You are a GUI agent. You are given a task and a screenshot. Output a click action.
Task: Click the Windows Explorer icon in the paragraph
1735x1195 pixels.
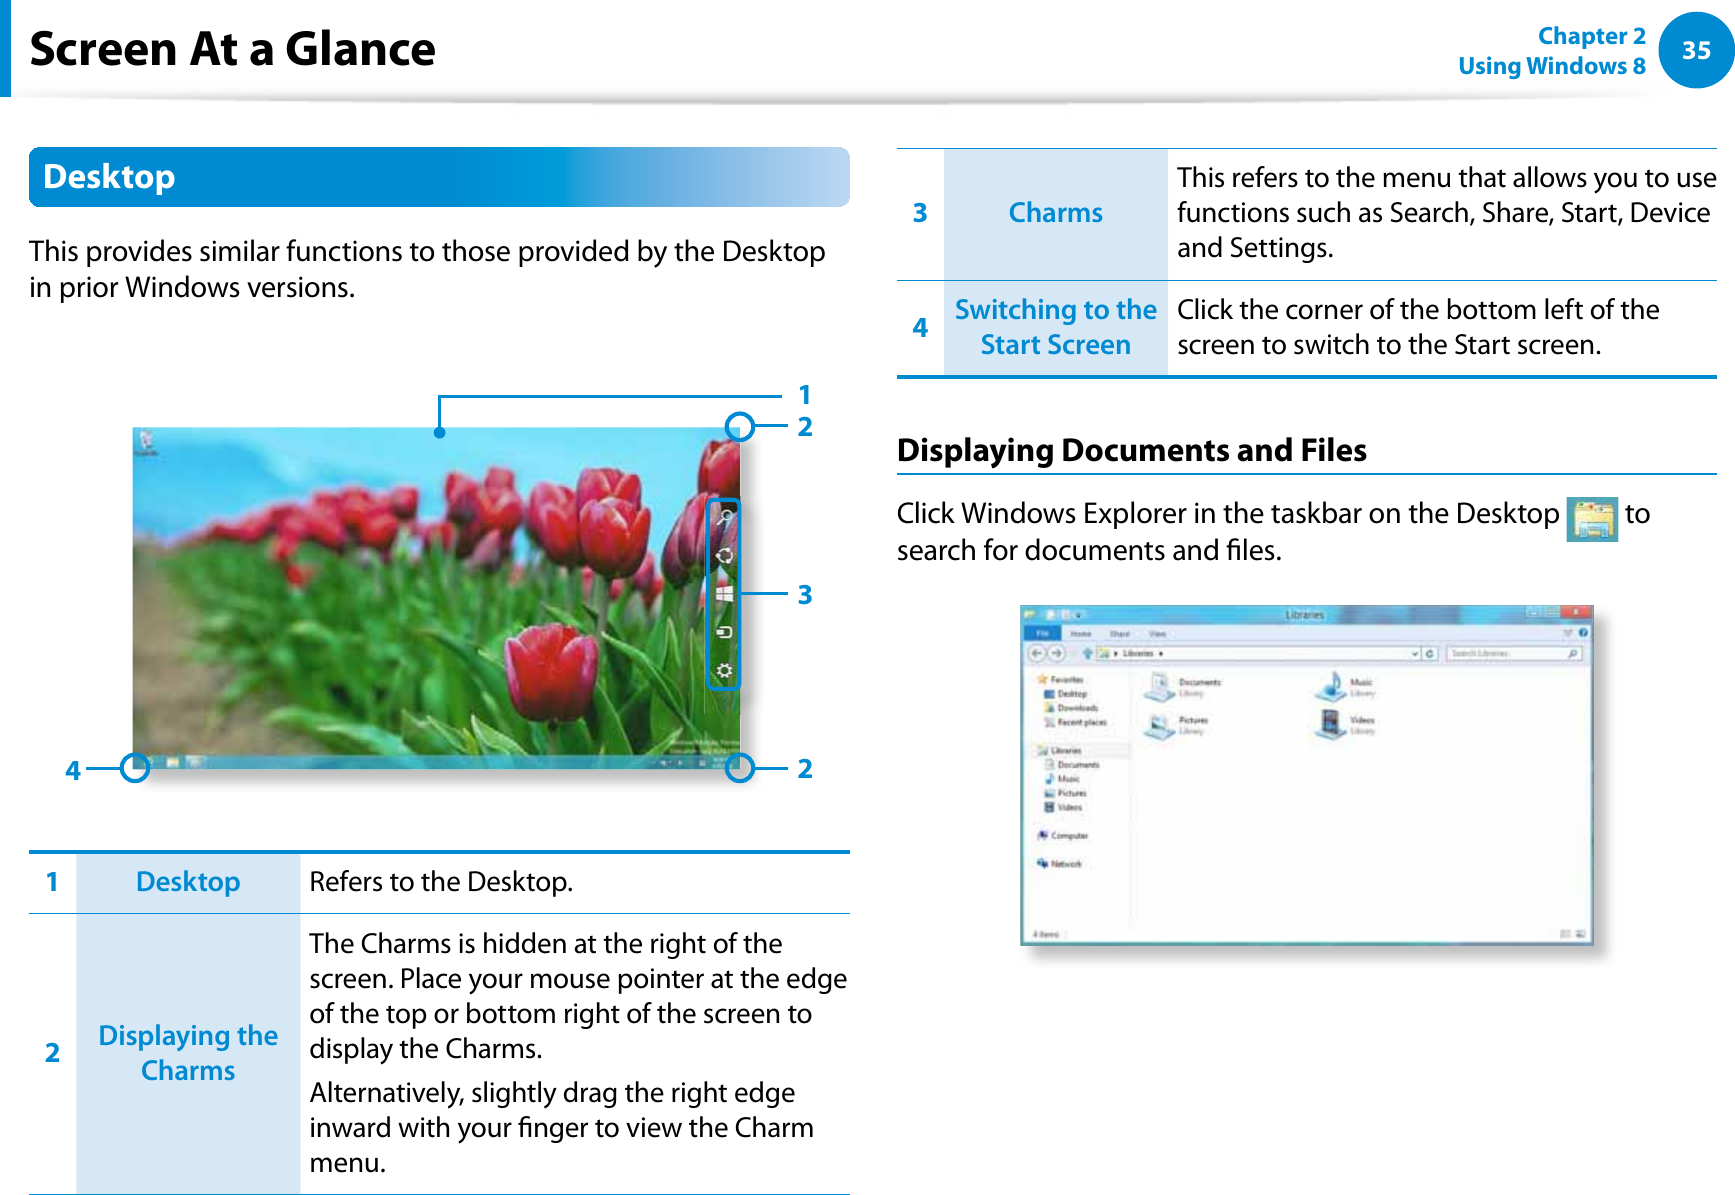[x=1592, y=519]
